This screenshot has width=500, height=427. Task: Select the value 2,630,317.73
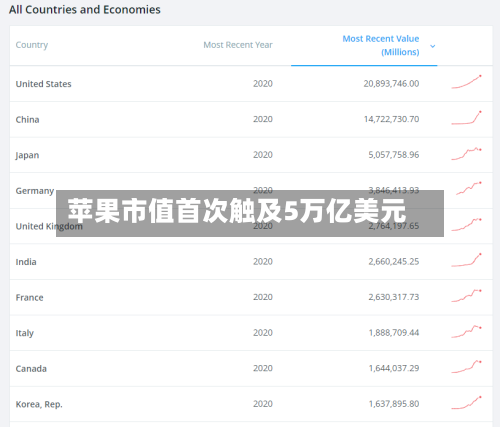[x=393, y=297]
